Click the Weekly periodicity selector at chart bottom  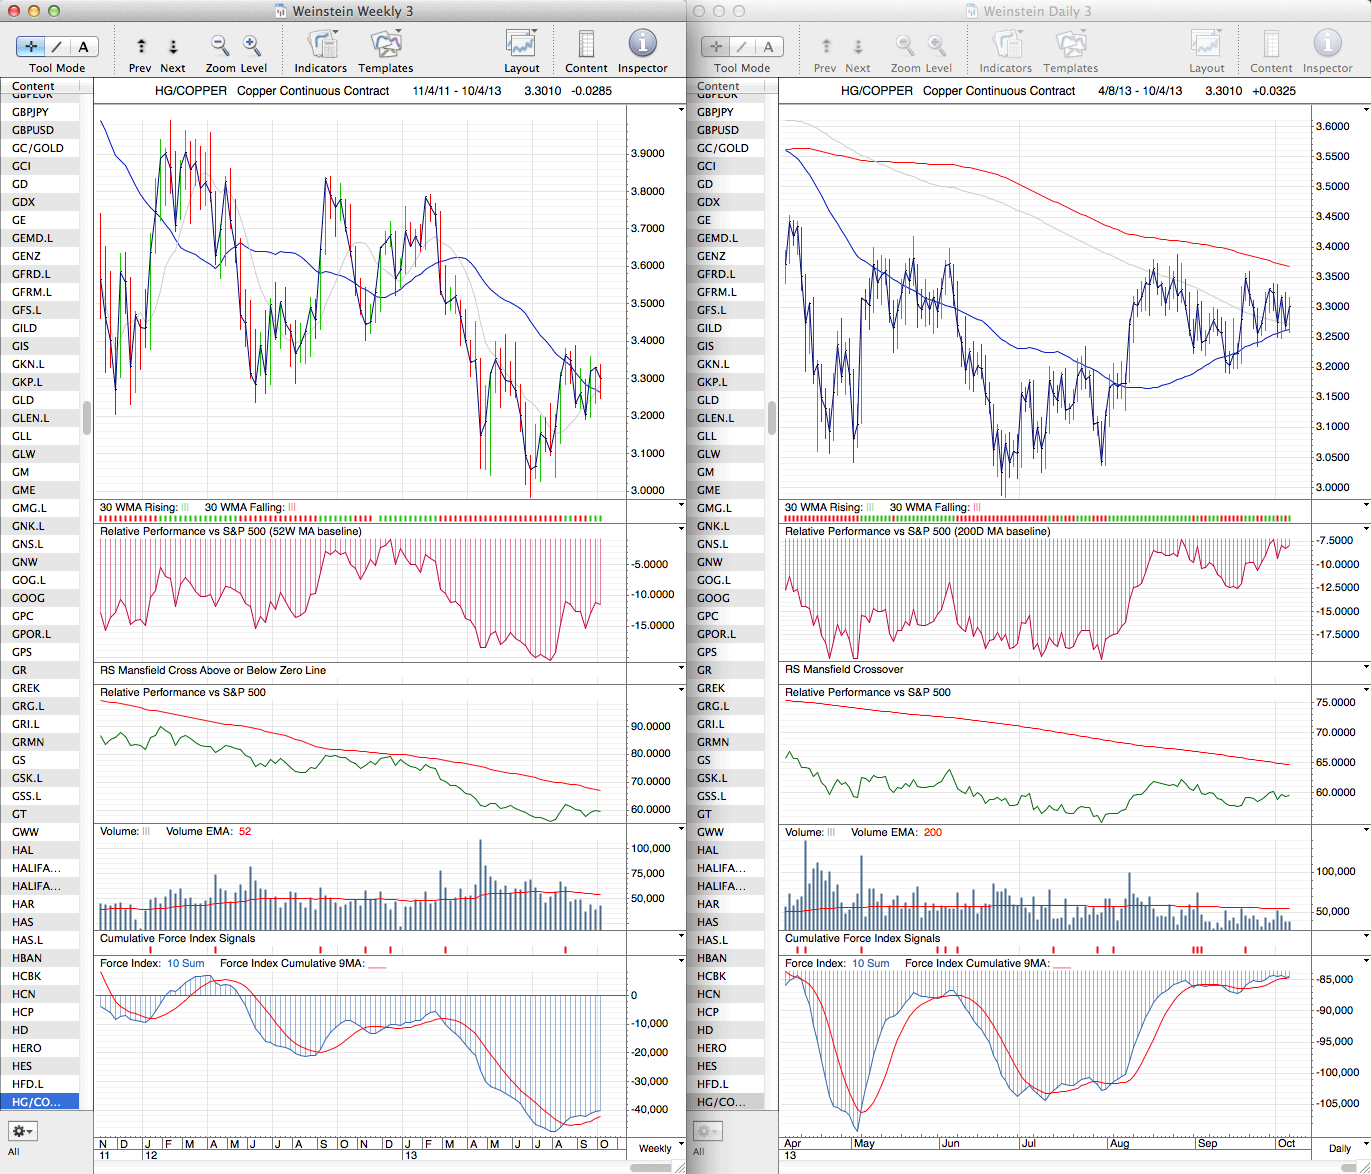pos(657,1148)
